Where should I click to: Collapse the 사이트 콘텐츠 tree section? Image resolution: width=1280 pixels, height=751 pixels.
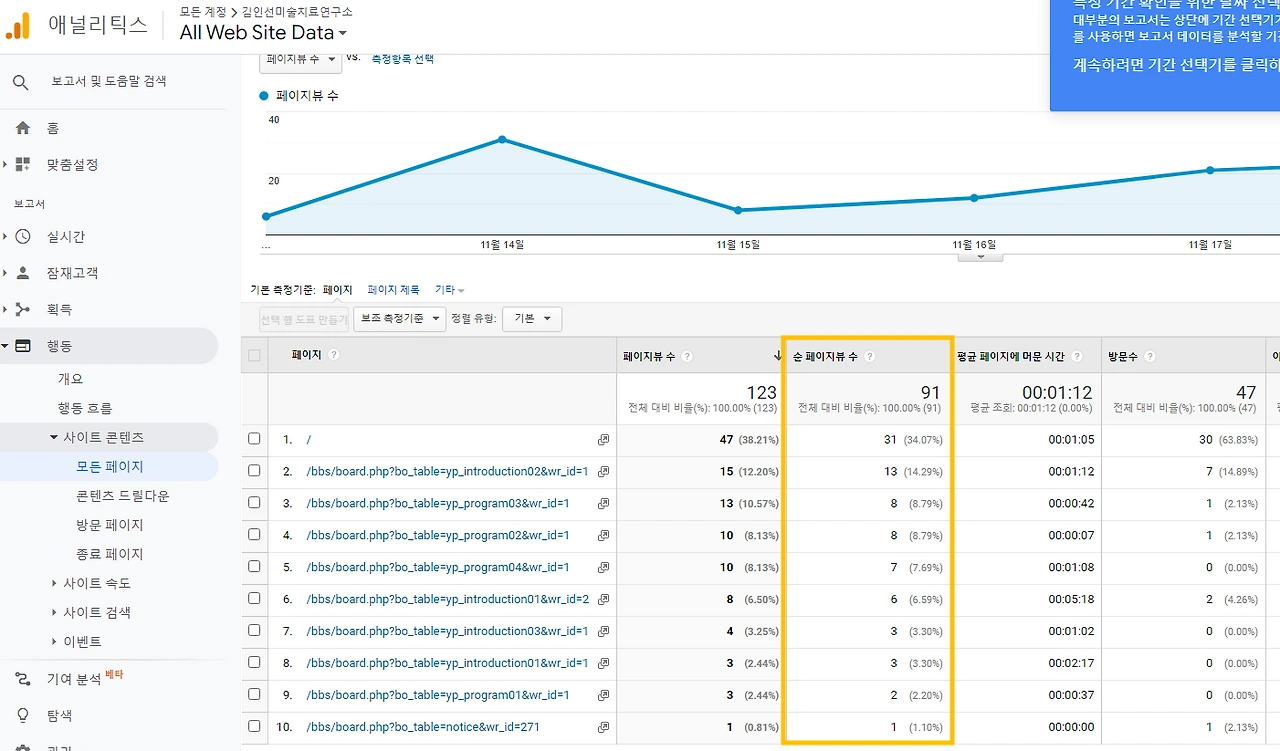(x=54, y=437)
